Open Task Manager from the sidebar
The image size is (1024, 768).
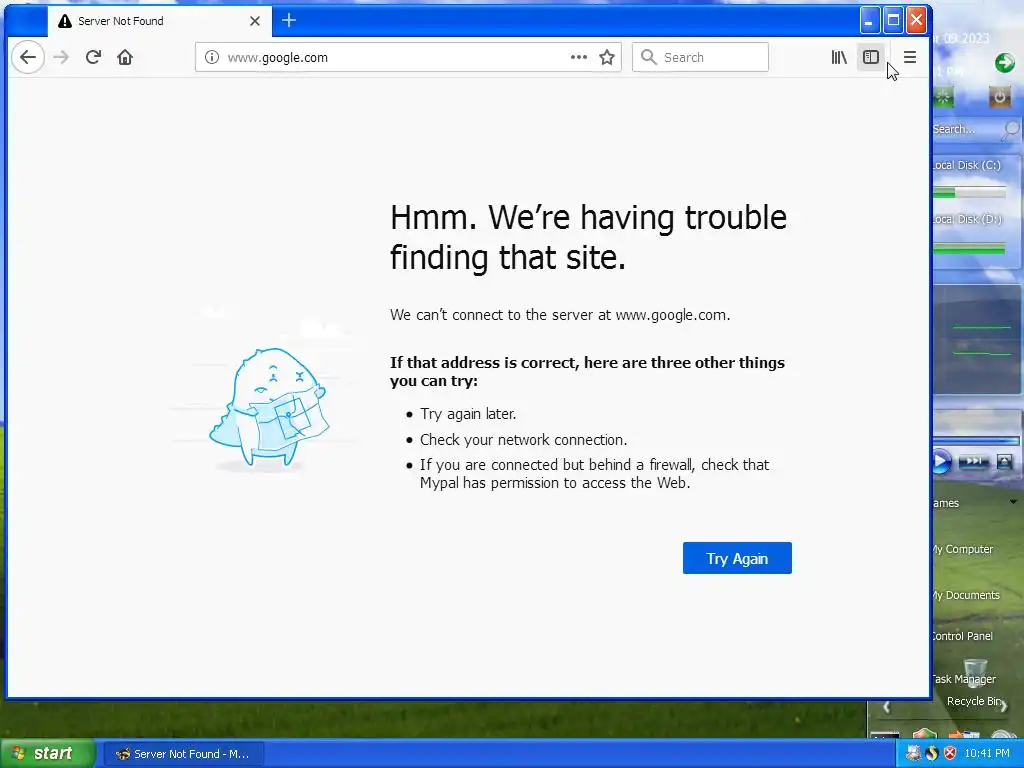965,679
